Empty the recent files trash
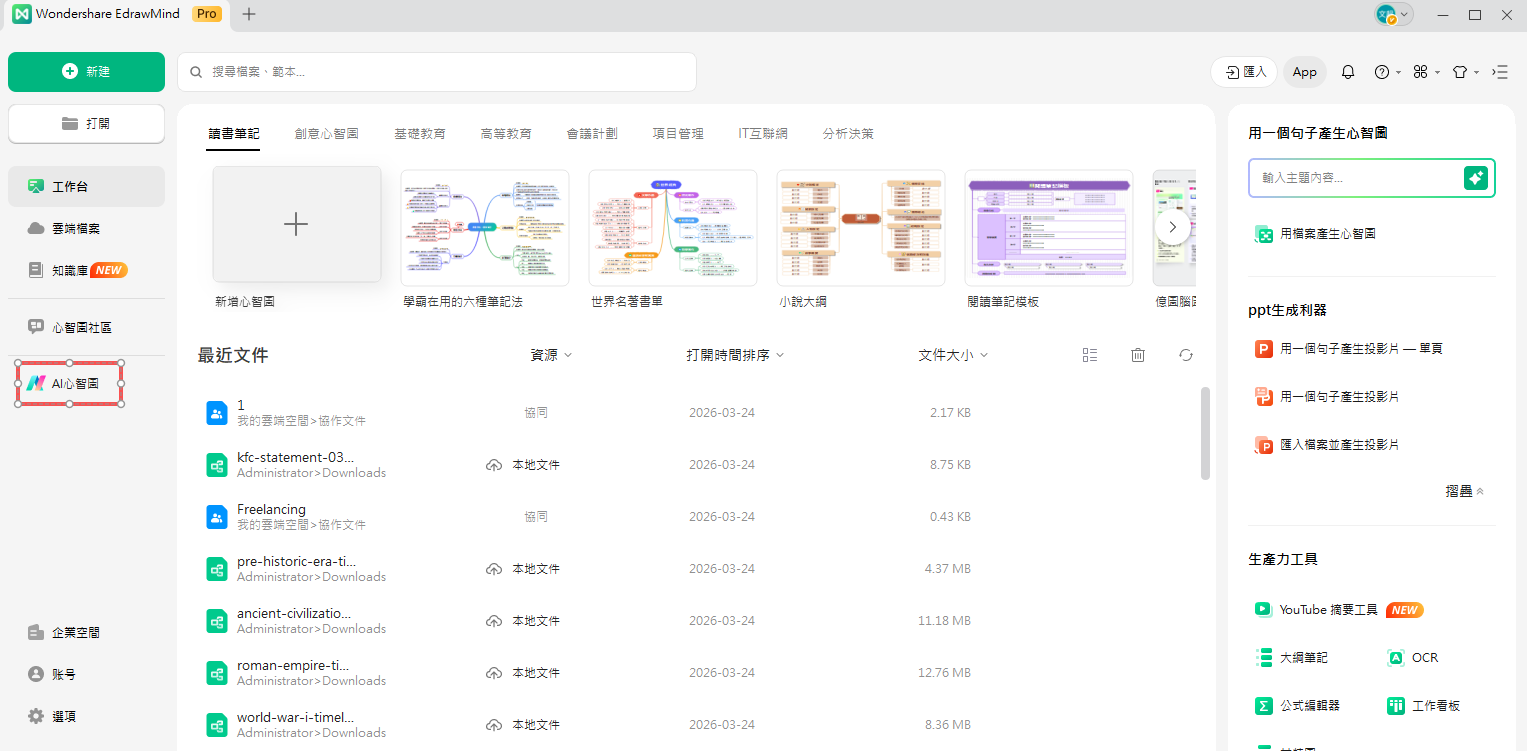This screenshot has height=751, width=1527. point(1137,354)
